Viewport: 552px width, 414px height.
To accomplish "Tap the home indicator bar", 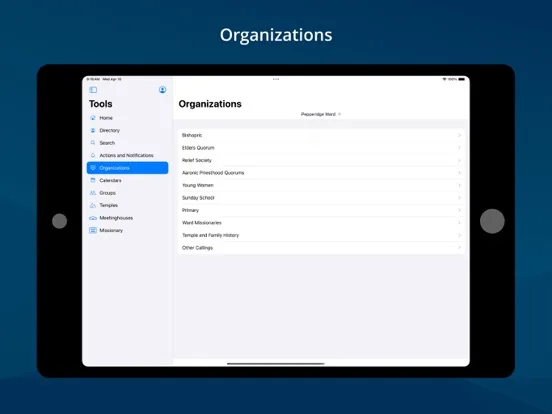I will 276,363.
